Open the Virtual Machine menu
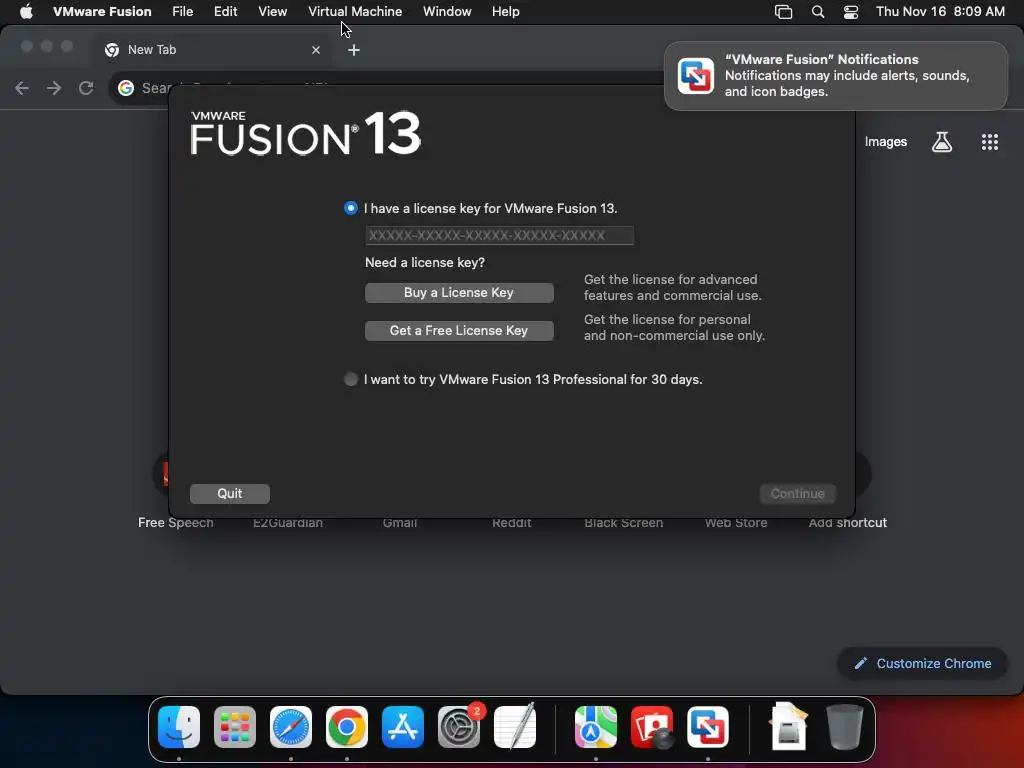The height and width of the screenshot is (768, 1024). [355, 12]
